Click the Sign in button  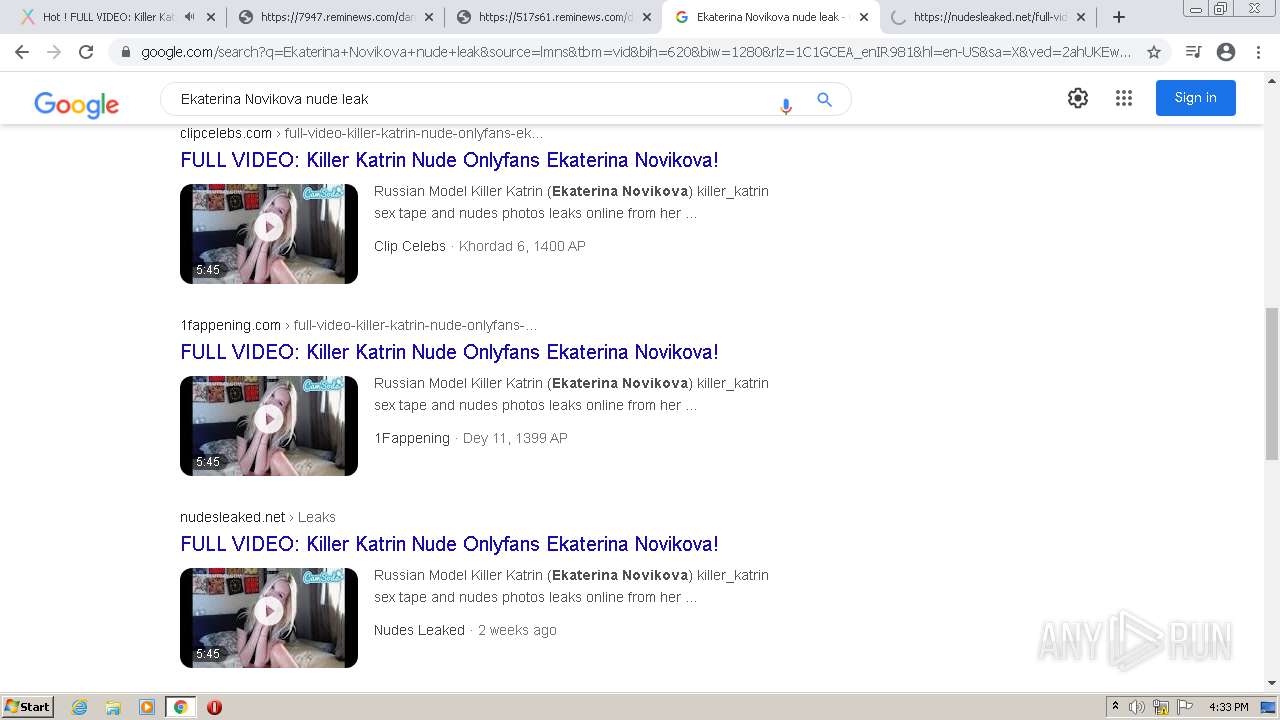[1196, 98]
